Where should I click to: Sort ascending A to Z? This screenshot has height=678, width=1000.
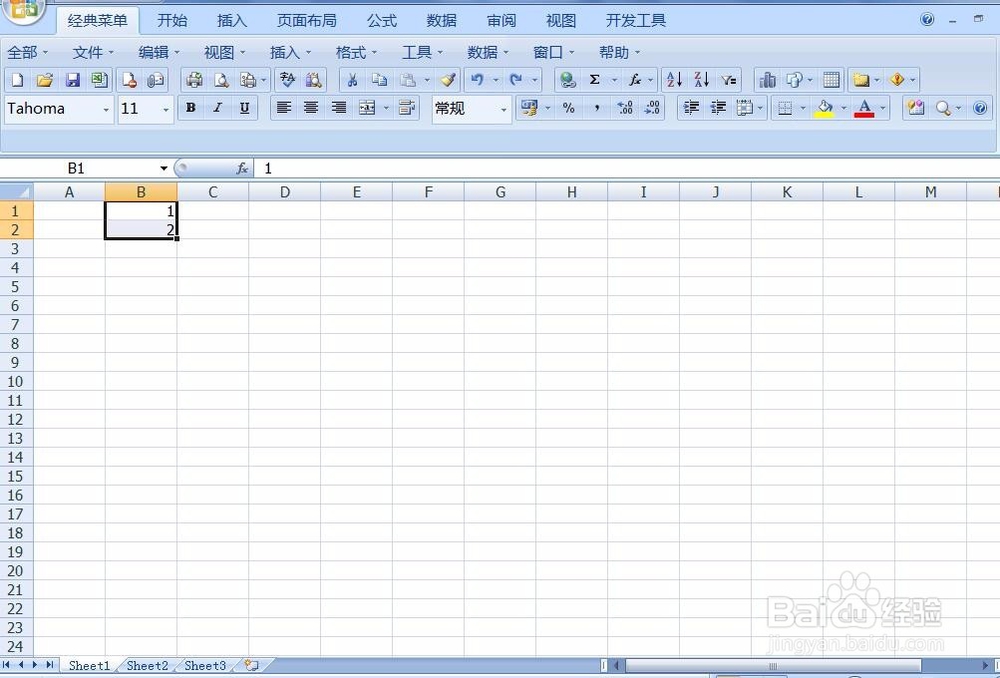point(674,80)
